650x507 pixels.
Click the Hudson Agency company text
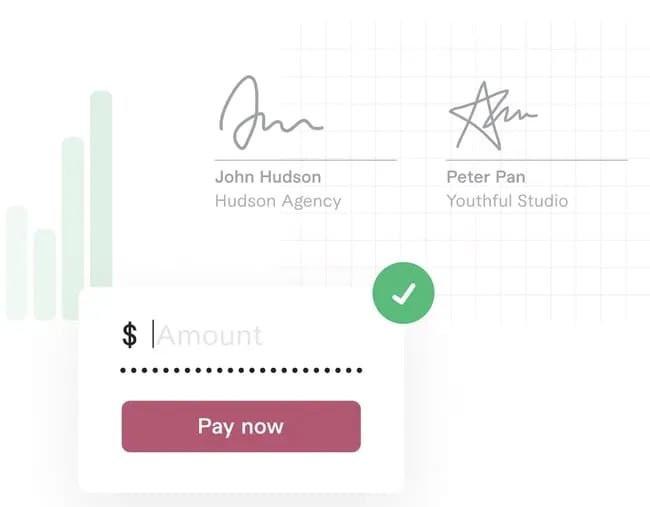coord(278,201)
